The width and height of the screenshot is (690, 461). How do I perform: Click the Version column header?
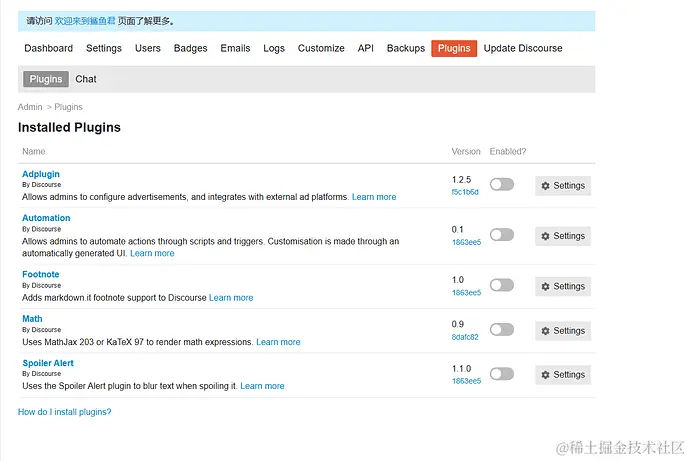pyautogui.click(x=466, y=151)
